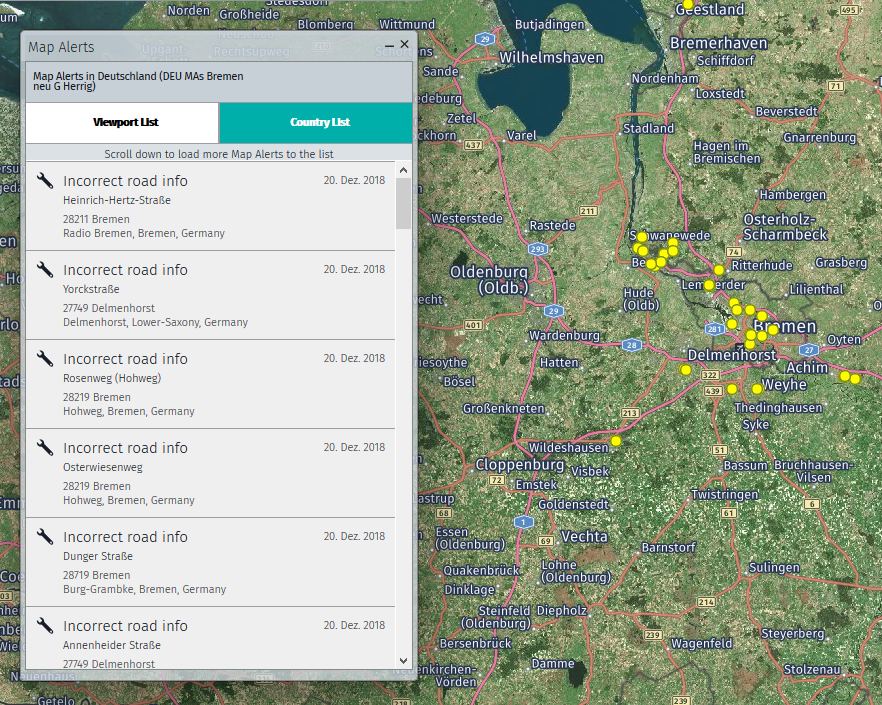Click the Sulingen town label

click(x=774, y=568)
